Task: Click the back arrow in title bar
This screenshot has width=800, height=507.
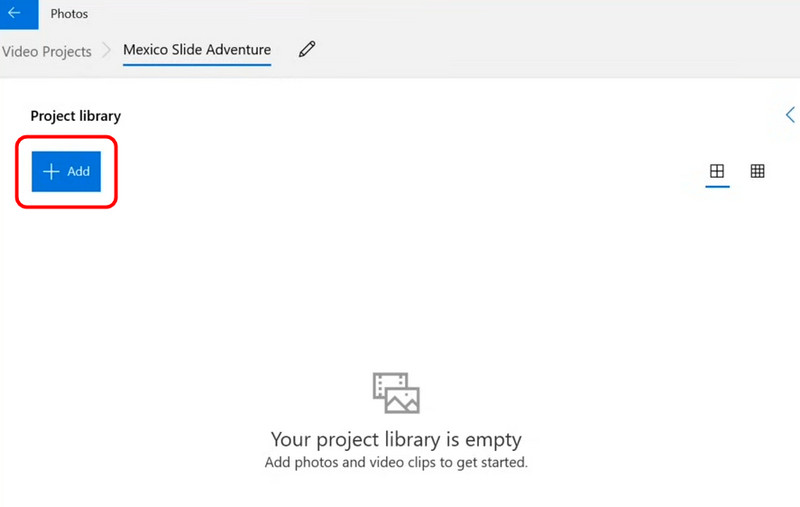Action: tap(14, 14)
